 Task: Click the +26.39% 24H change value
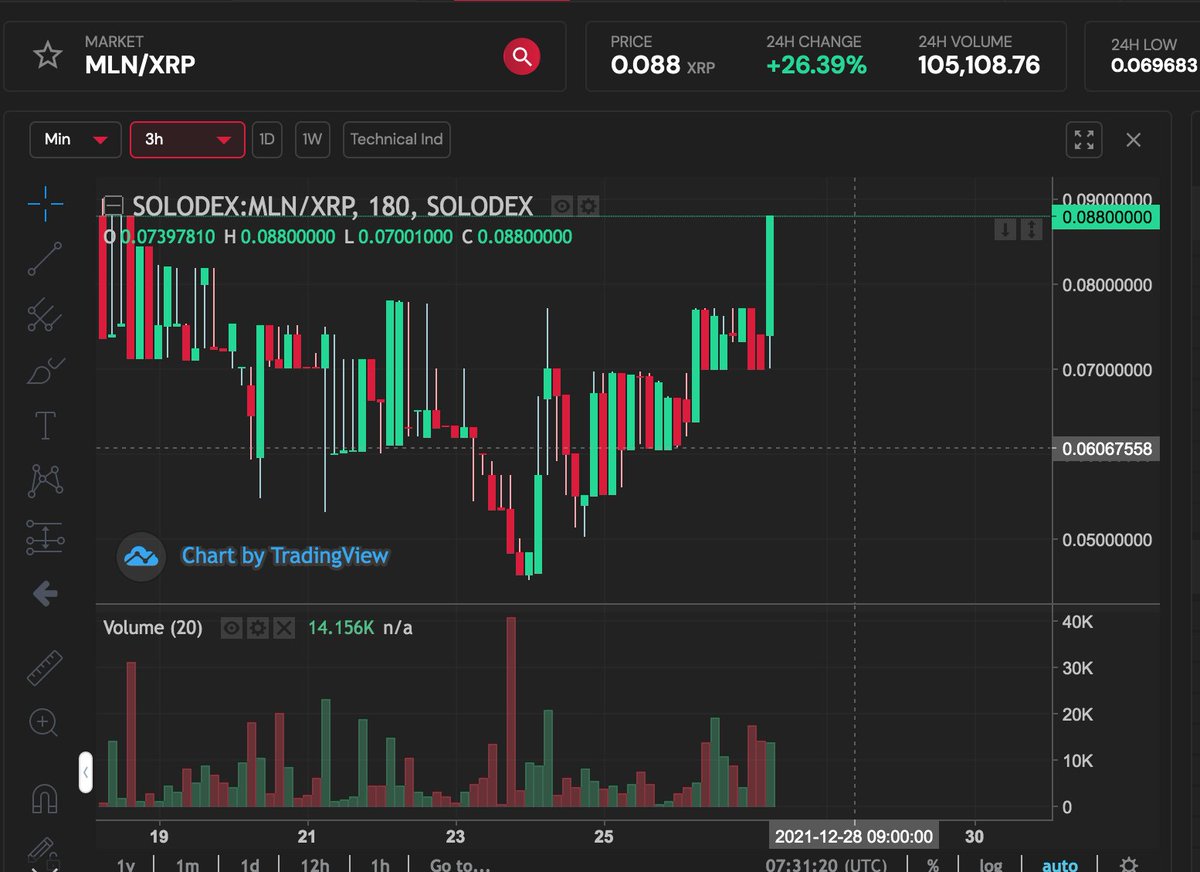coord(817,65)
